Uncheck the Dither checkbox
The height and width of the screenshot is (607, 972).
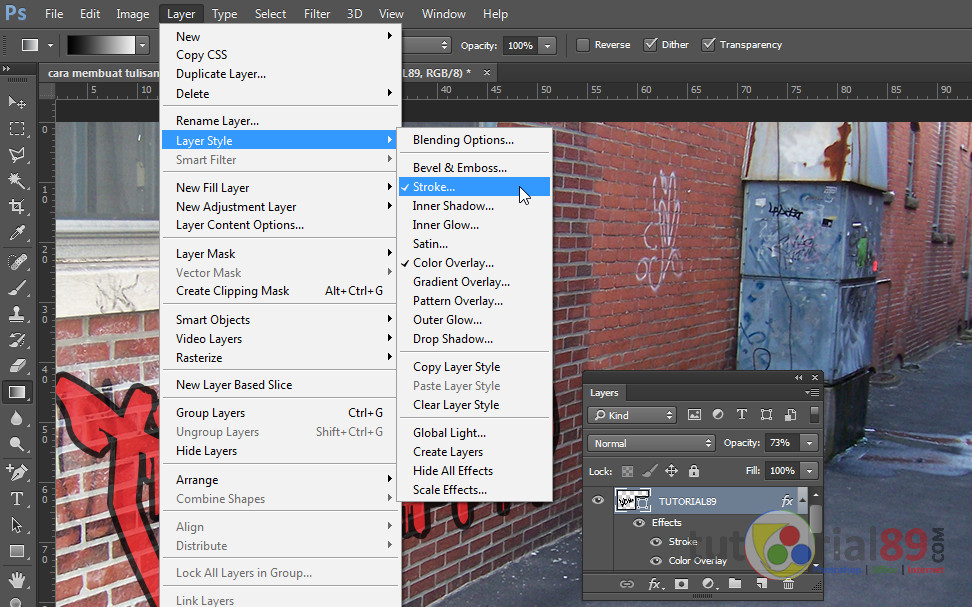point(650,45)
